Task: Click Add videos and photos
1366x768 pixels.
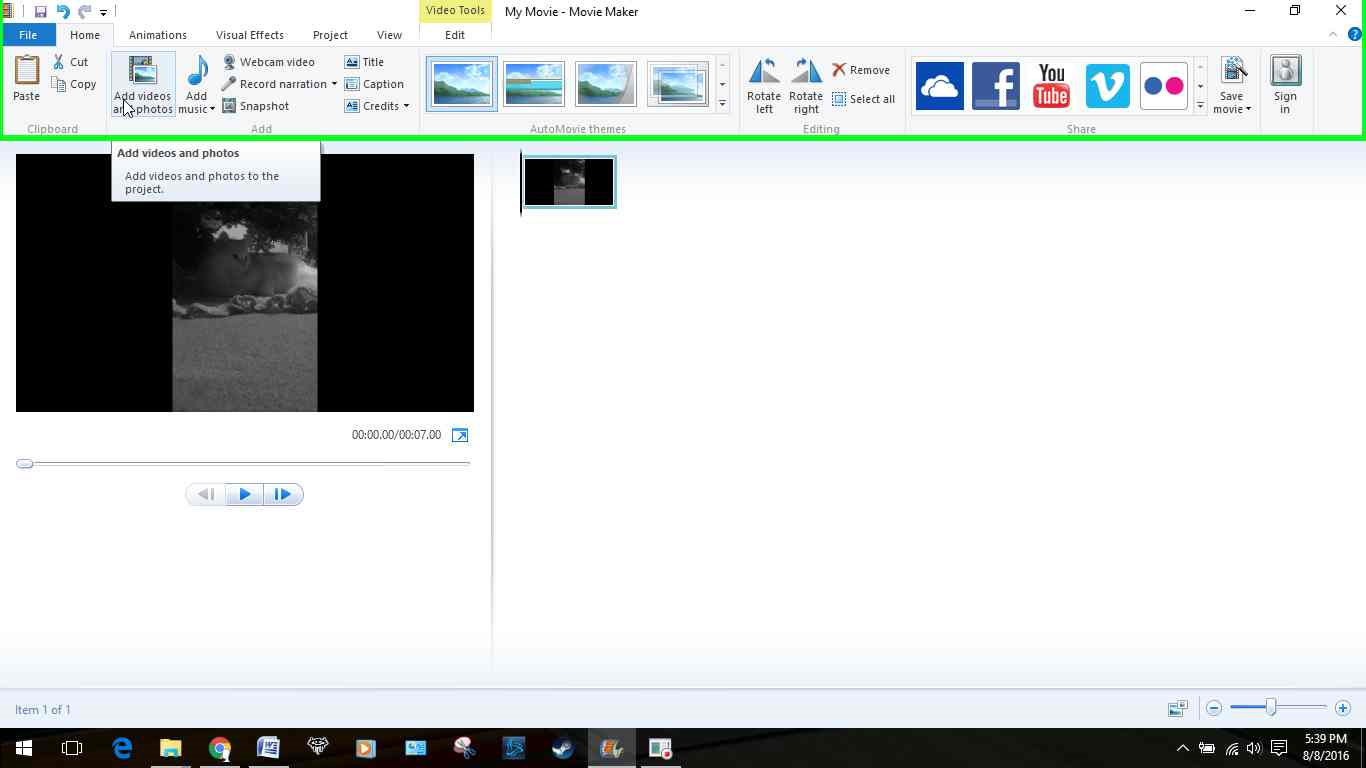Action: point(143,85)
